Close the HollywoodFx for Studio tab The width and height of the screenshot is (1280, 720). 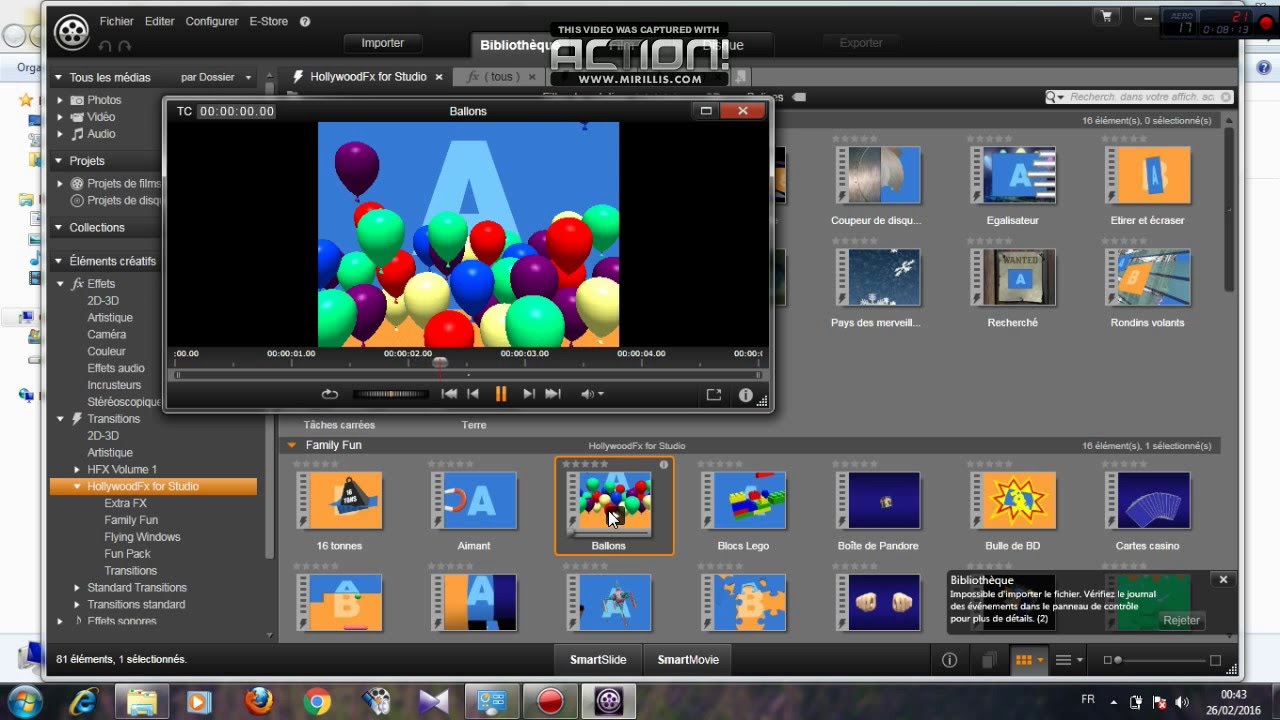tap(439, 77)
